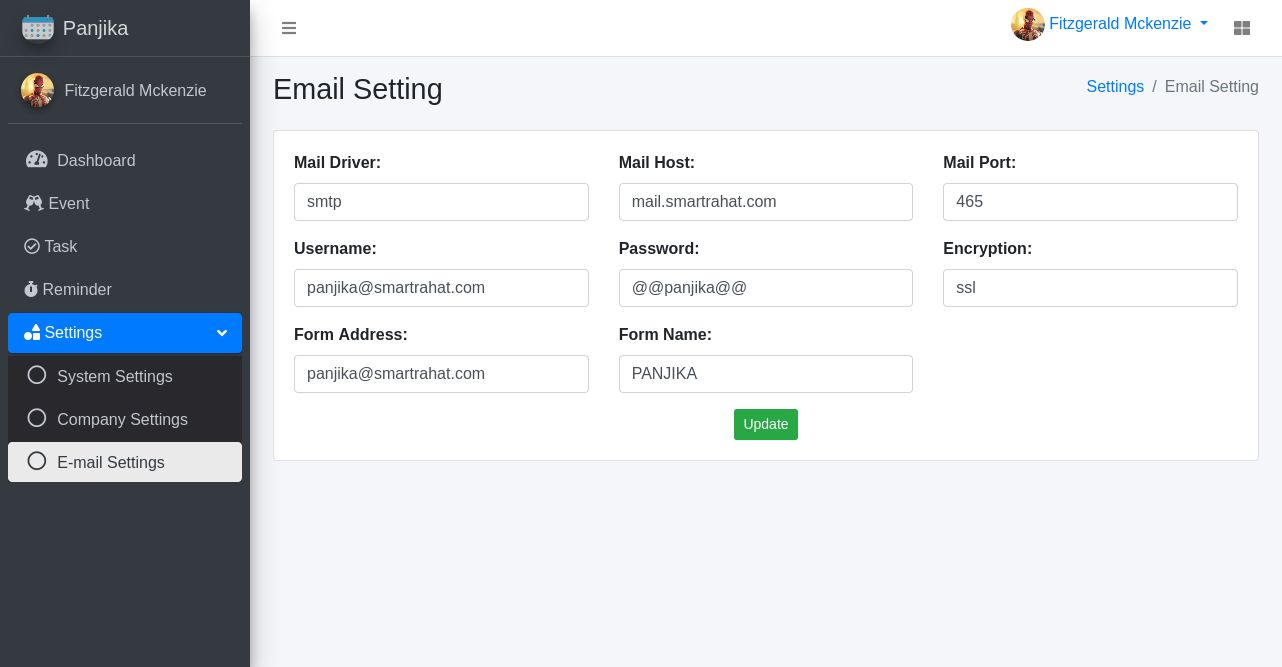
Task: Click the sidebar user avatar picture
Action: 38,90
